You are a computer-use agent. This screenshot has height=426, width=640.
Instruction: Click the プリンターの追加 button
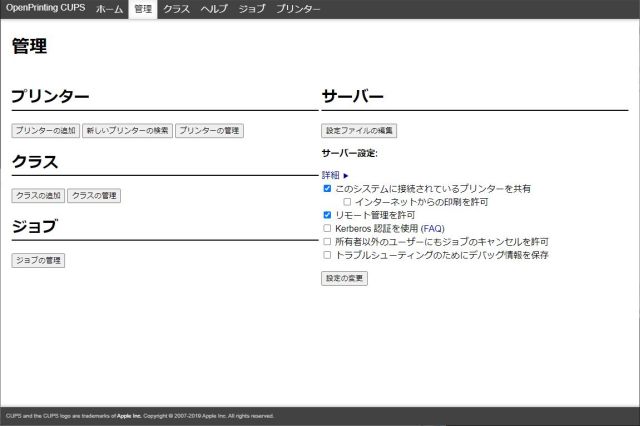pyautogui.click(x=45, y=131)
